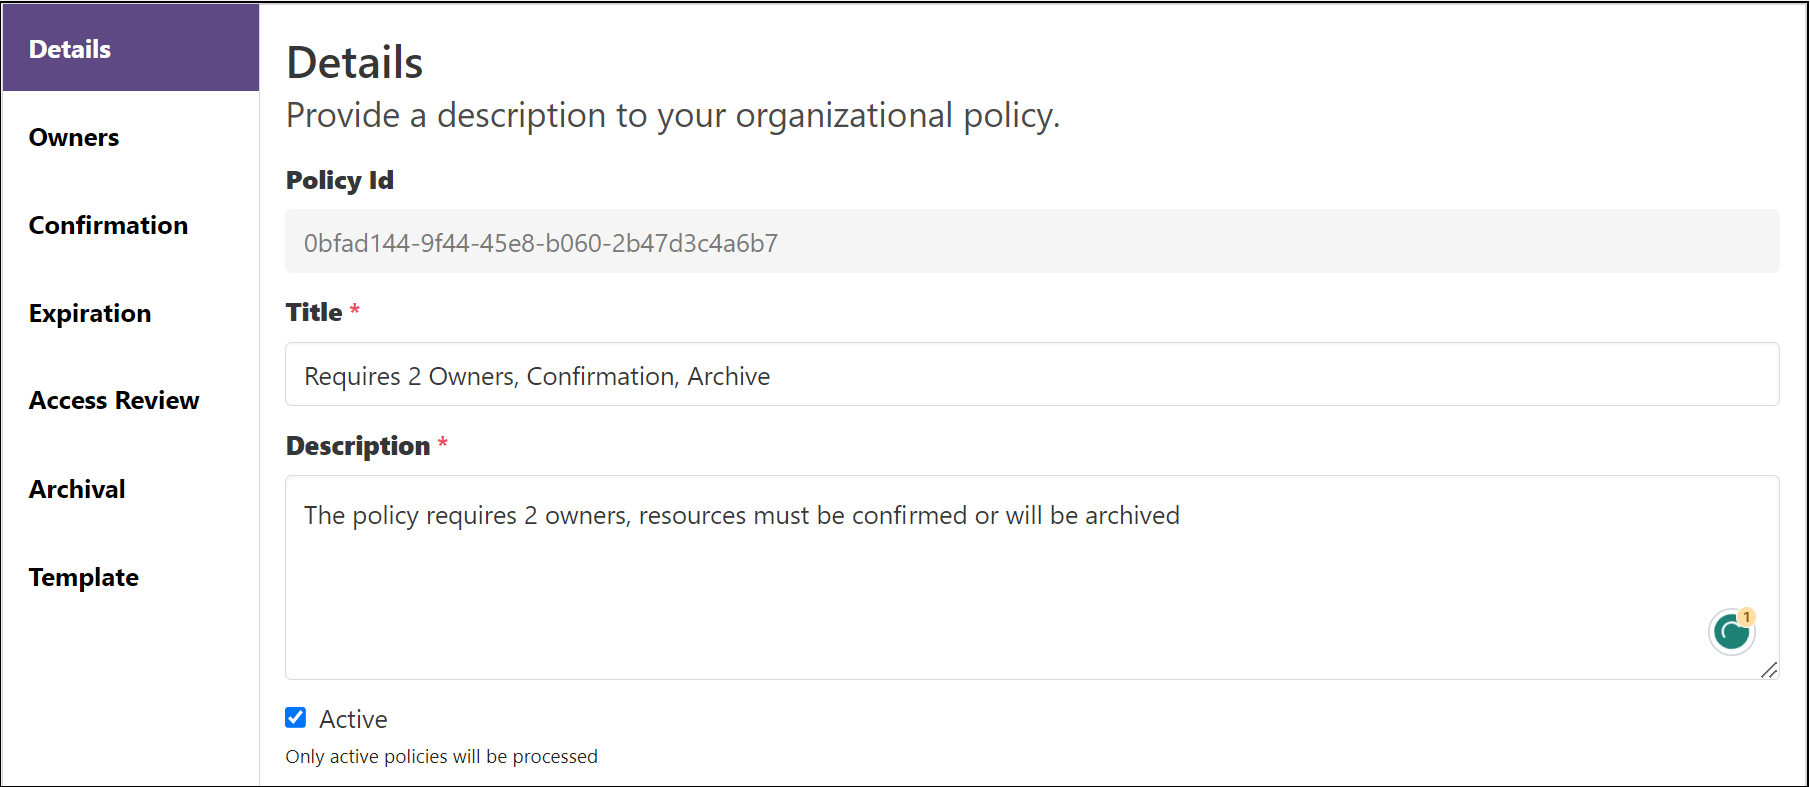Viewport: 1810px width, 787px height.
Task: Click the read-only Policy Id field
Action: pyautogui.click(x=1031, y=242)
